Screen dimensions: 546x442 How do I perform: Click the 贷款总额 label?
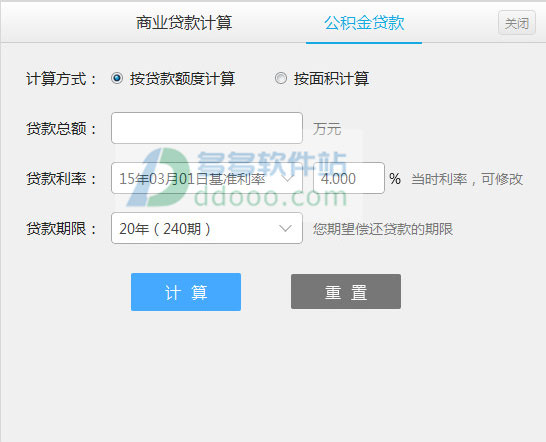click(61, 129)
